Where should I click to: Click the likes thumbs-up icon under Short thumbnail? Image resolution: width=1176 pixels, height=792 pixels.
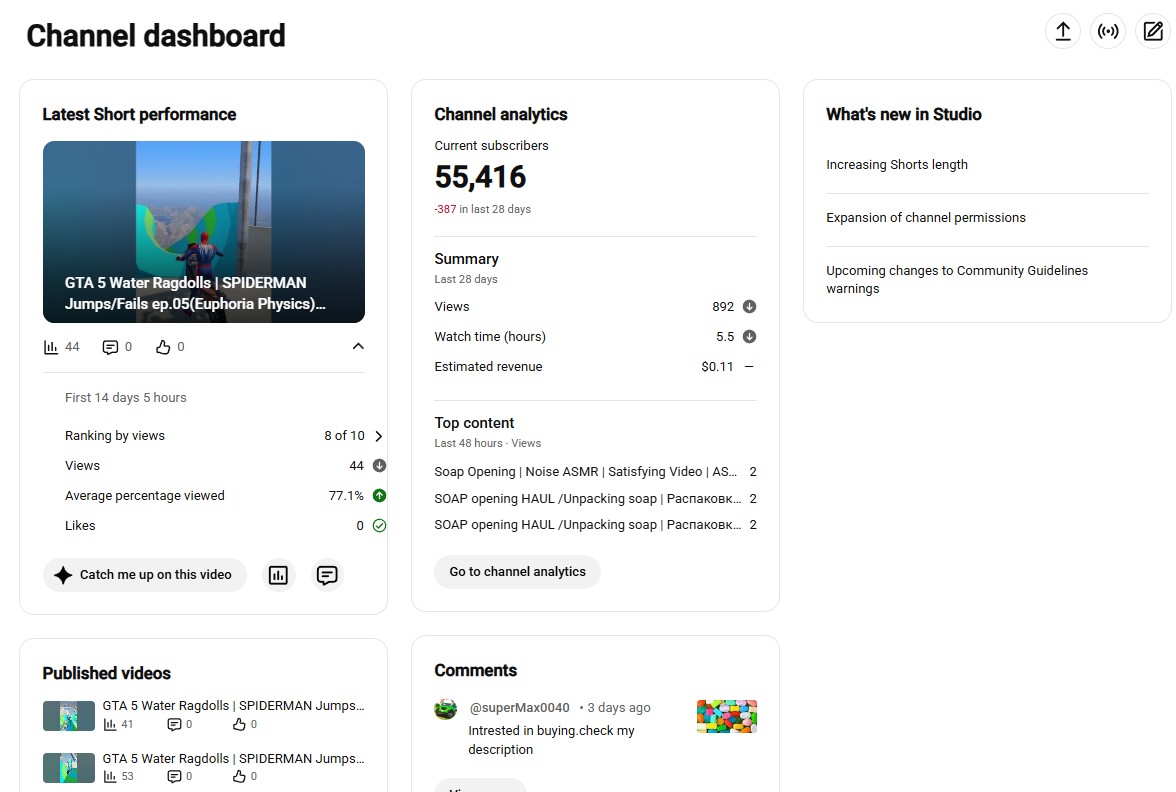163,347
